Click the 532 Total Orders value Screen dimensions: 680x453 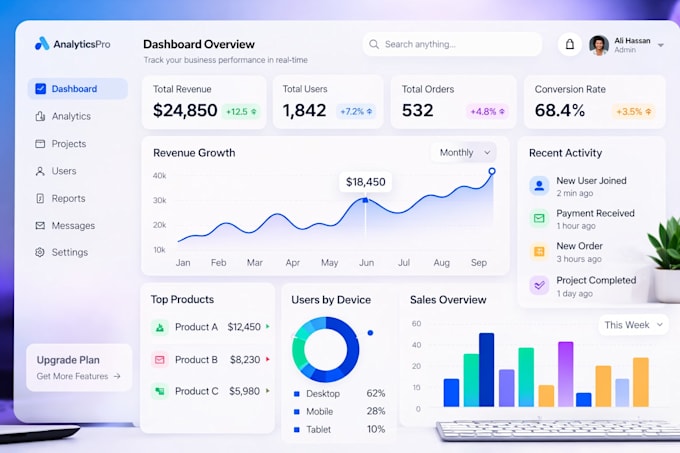417,111
